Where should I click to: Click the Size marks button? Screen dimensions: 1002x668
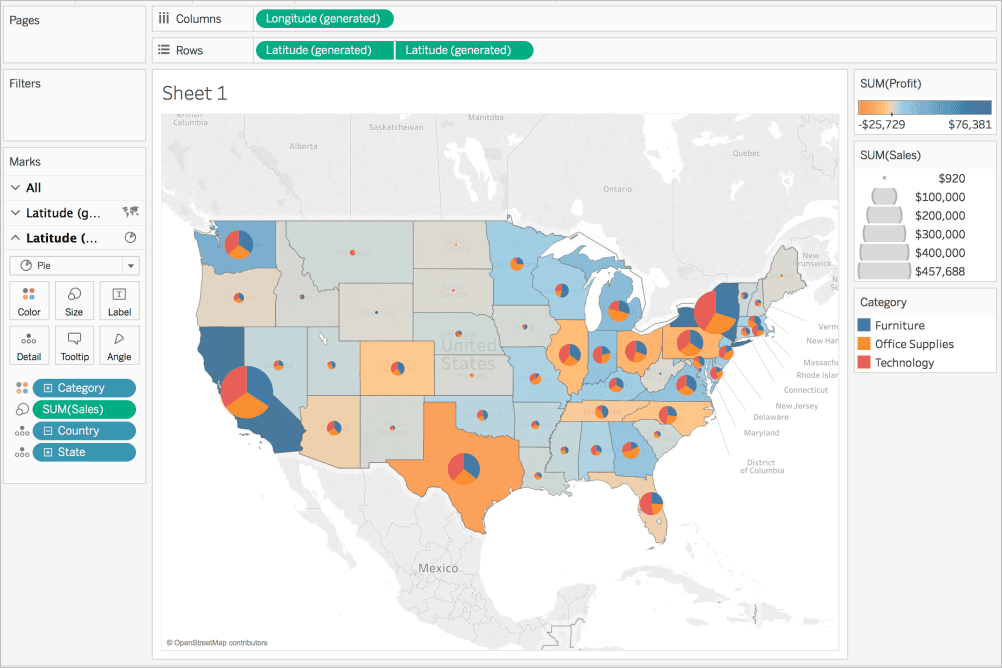74,300
